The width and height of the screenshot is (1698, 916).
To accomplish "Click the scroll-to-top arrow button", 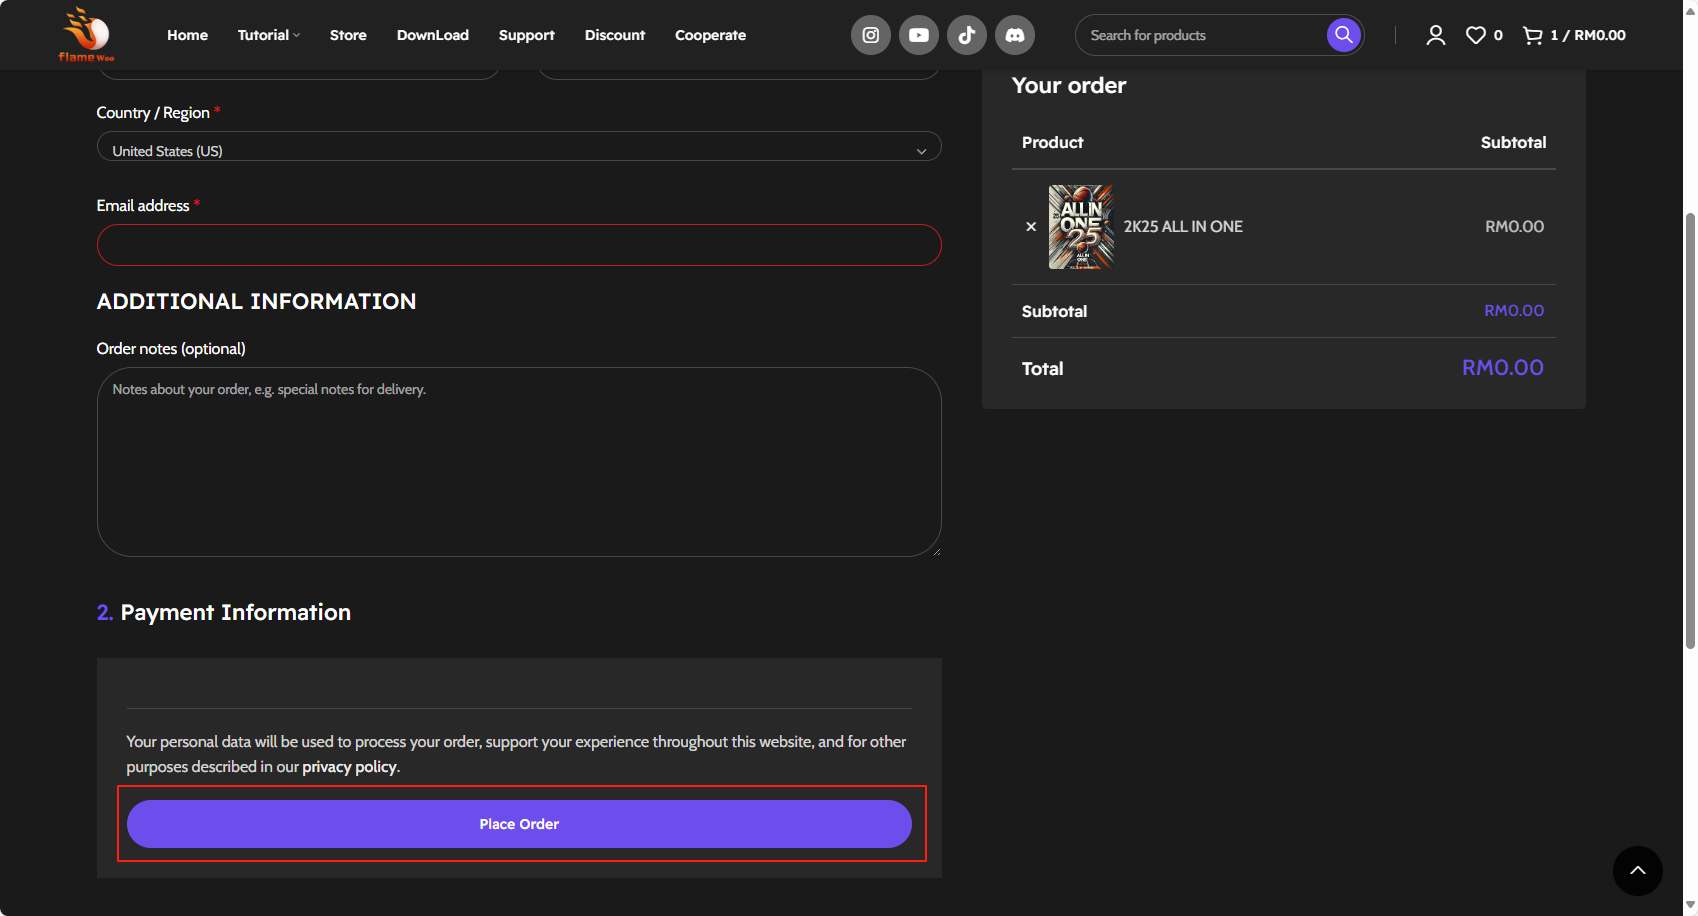I will point(1637,871).
